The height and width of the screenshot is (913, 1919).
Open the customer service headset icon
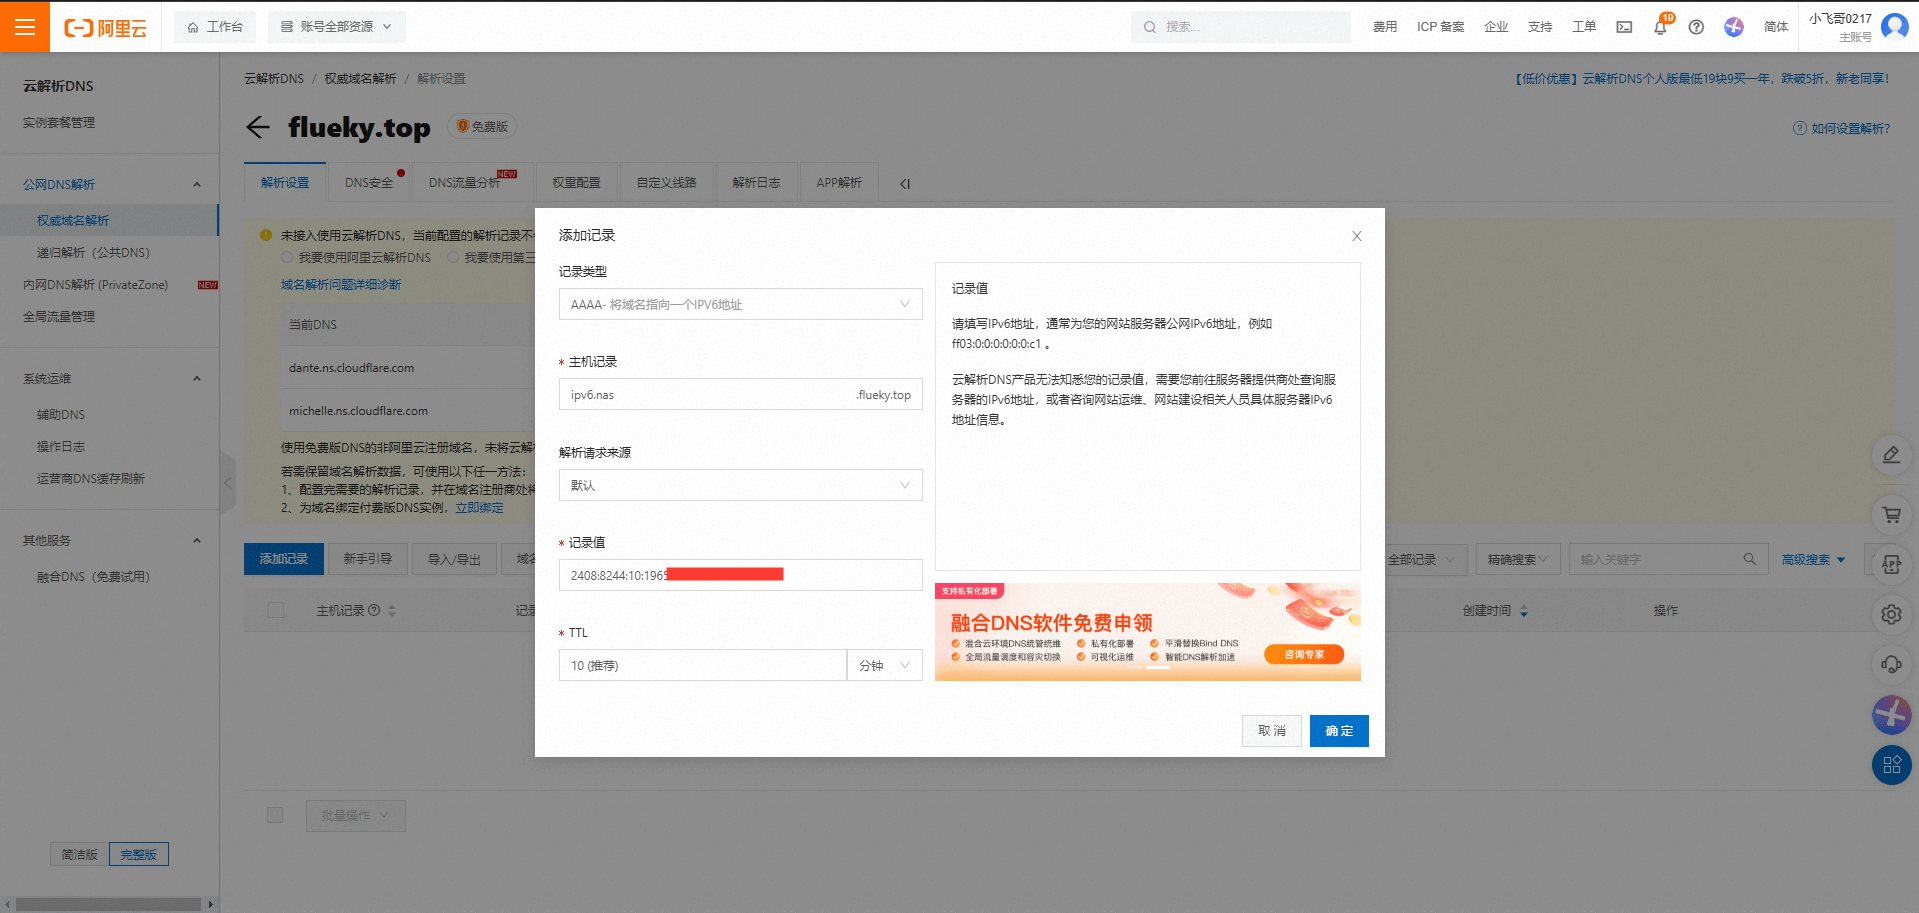[1891, 664]
